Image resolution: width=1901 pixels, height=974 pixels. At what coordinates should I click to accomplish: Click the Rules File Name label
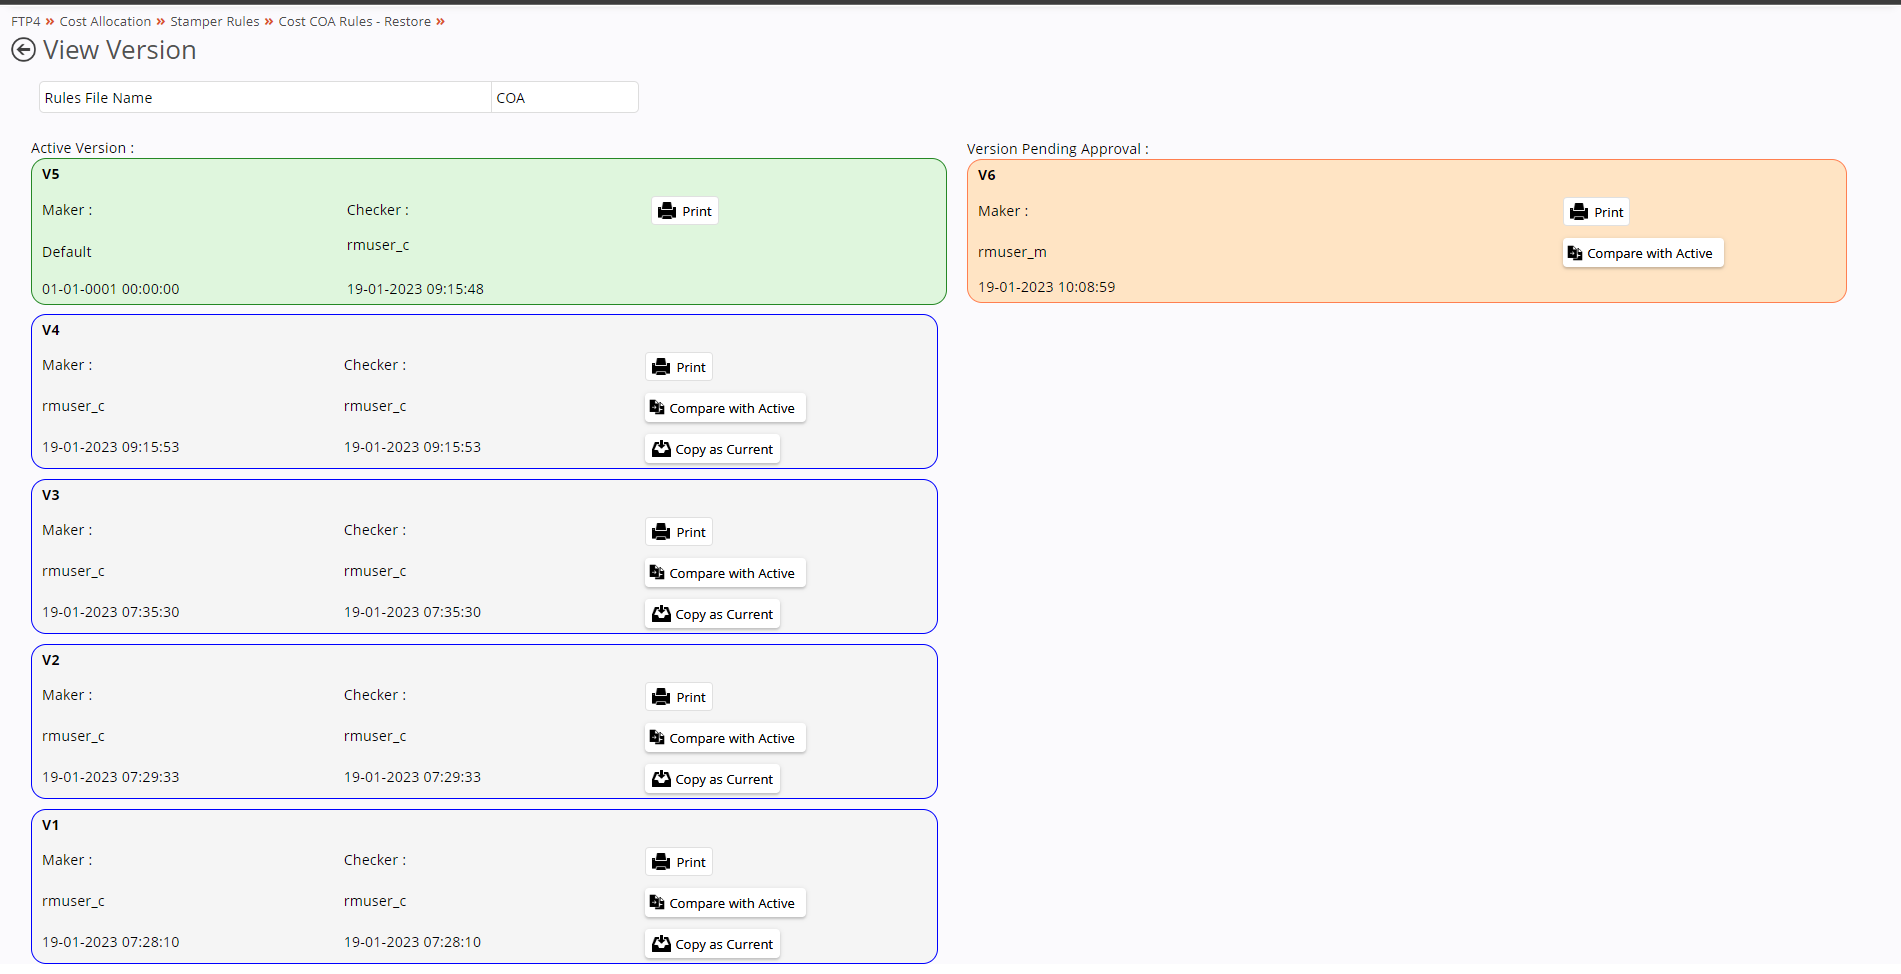coord(99,98)
